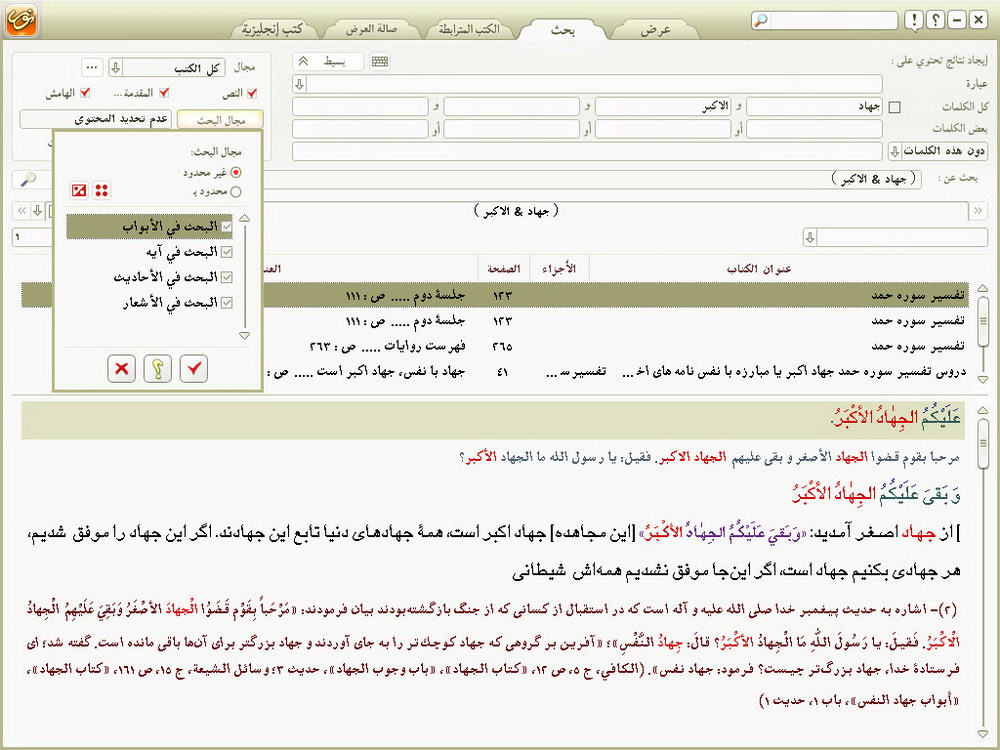Switch to the الكتب المترابطة tab

469,29
